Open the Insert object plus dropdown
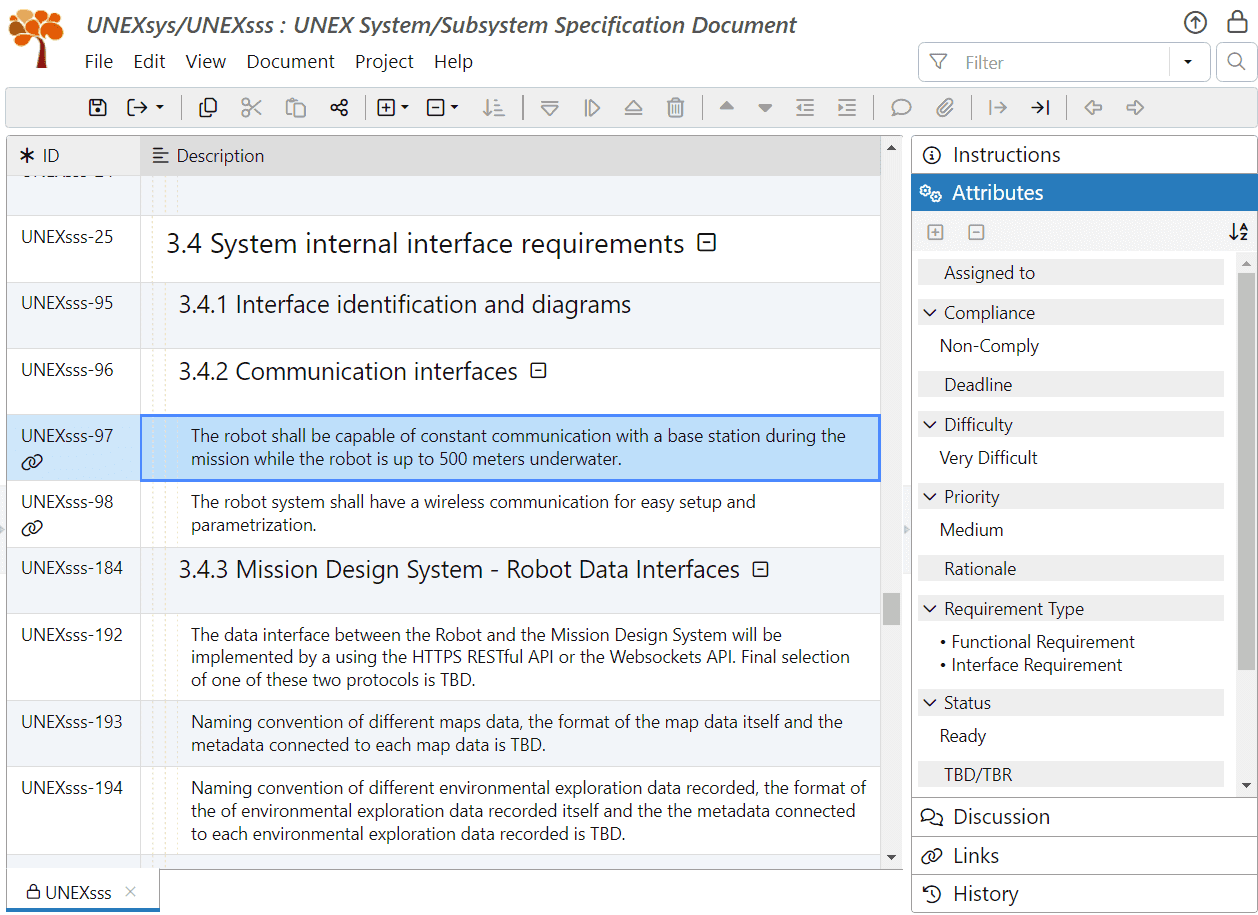Image resolution: width=1258 pixels, height=915 pixels. (392, 108)
